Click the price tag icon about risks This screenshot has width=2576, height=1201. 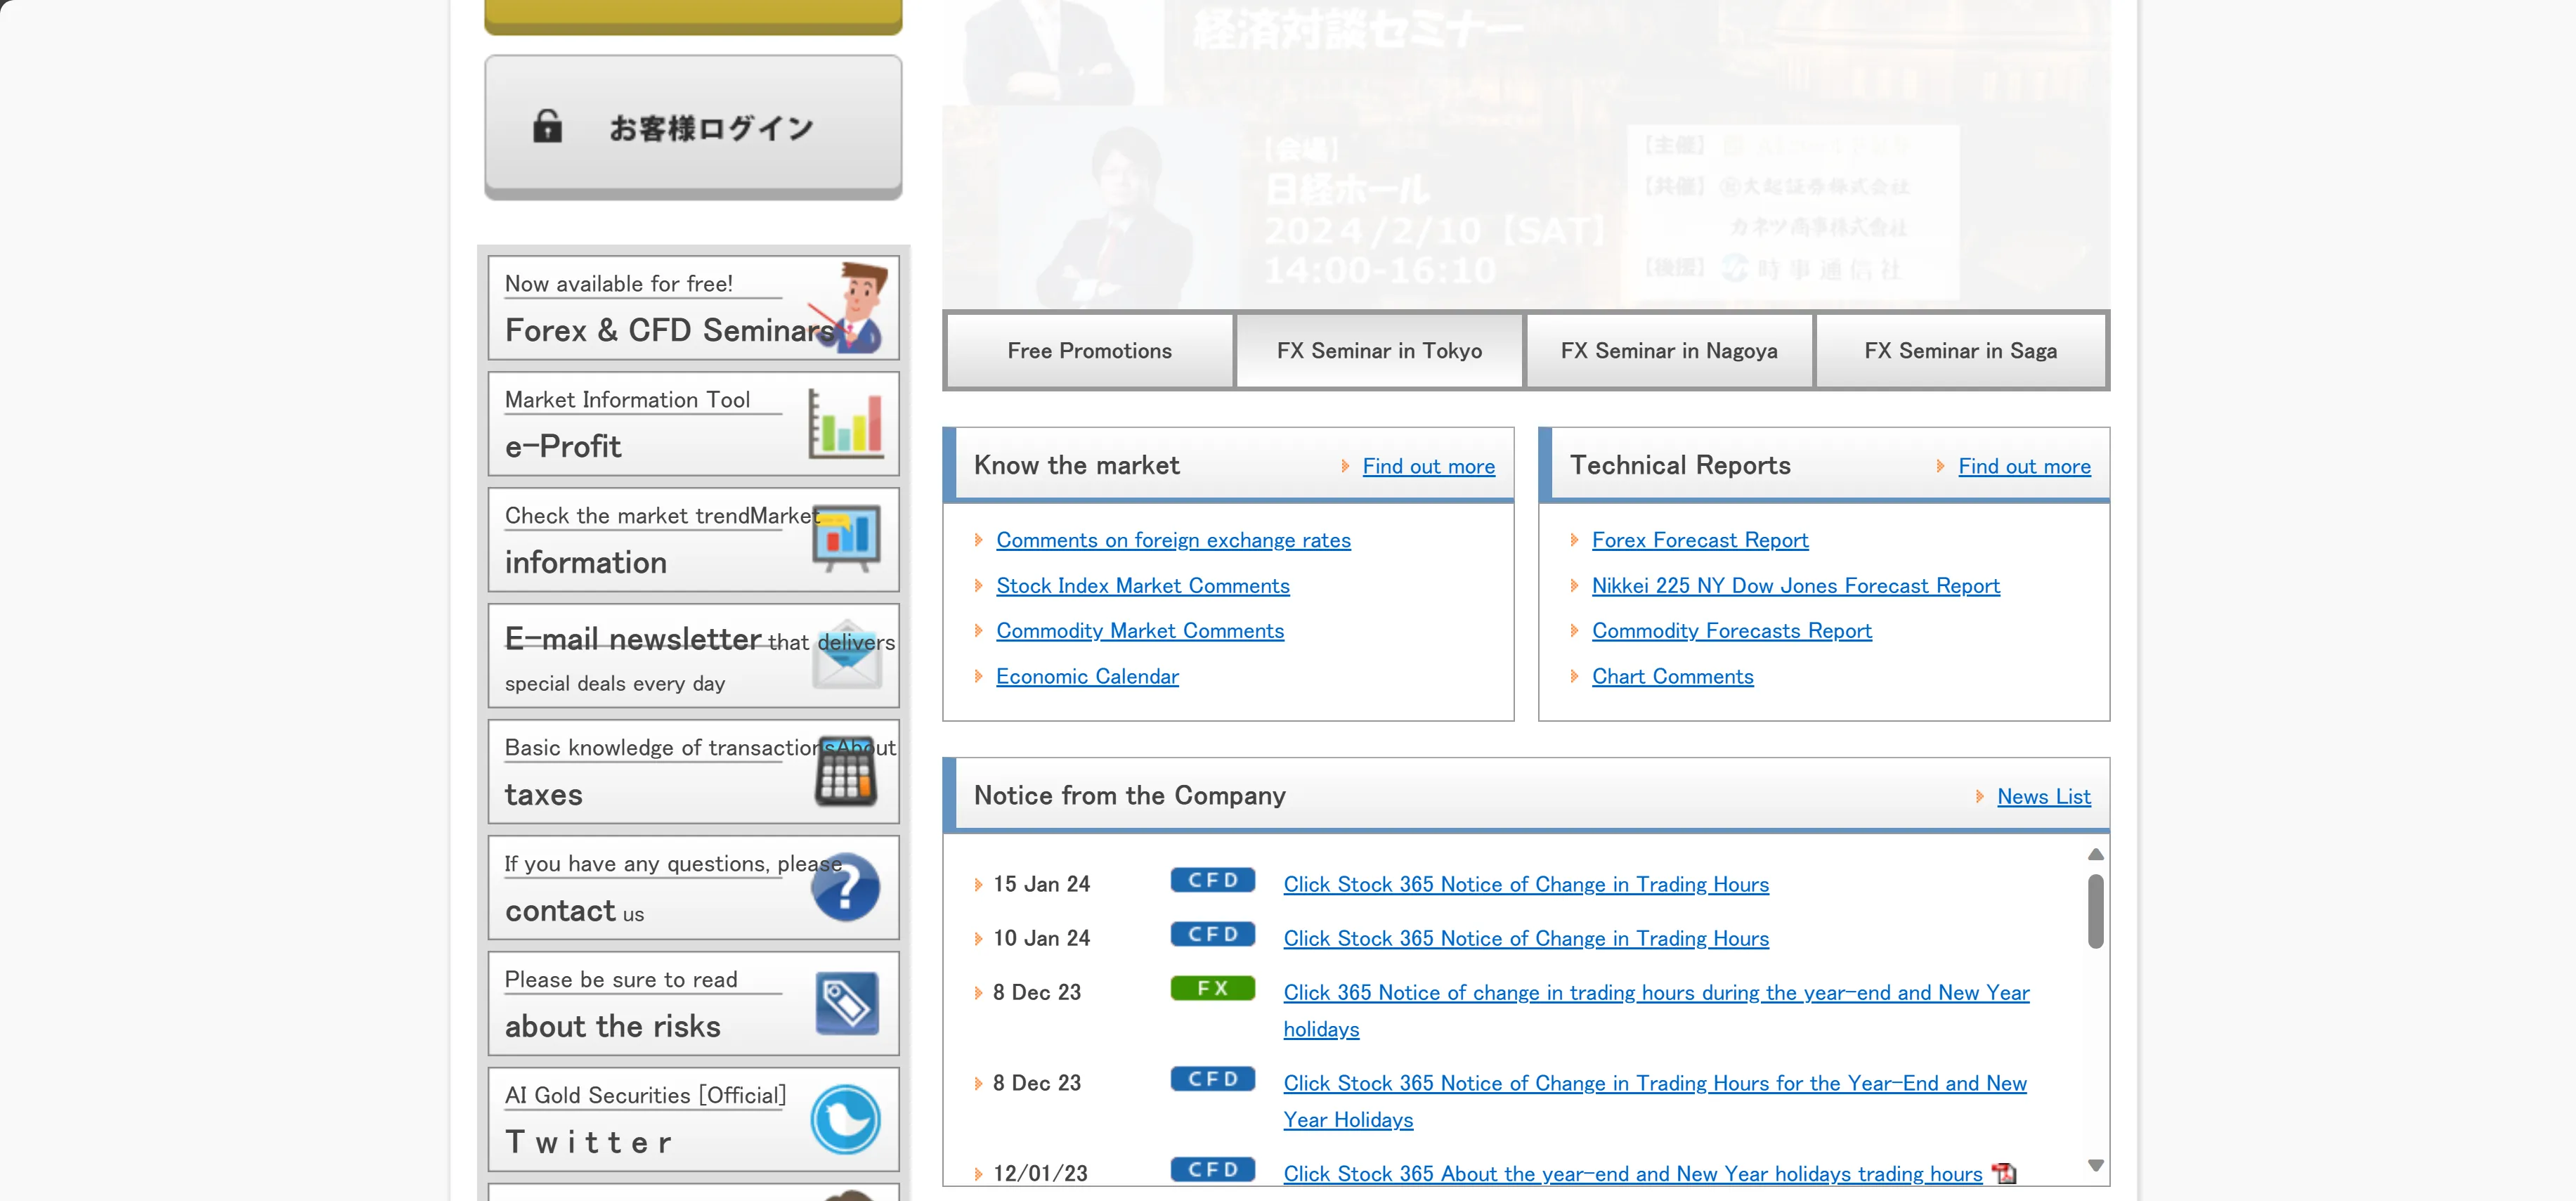pyautogui.click(x=846, y=1003)
